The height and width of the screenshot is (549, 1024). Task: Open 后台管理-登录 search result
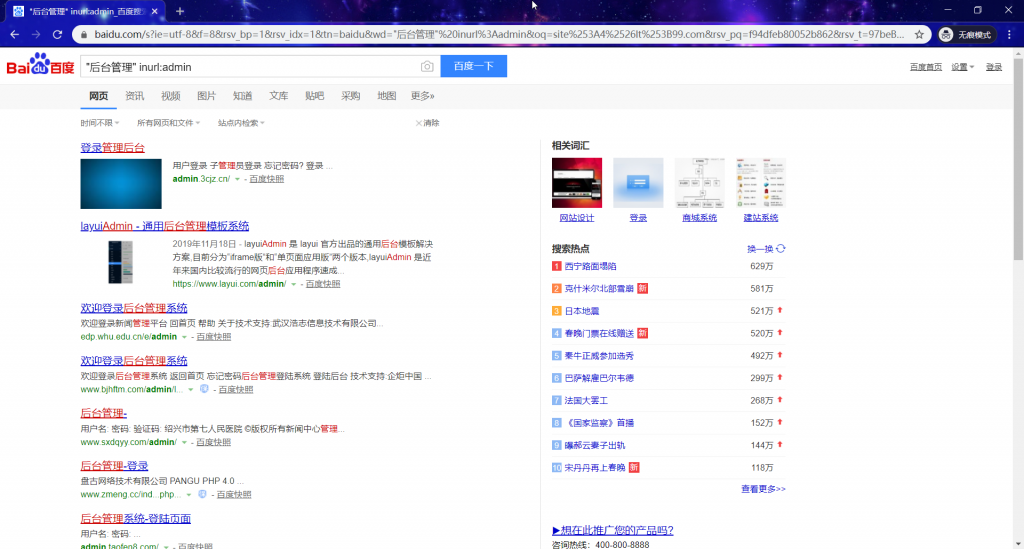pos(114,465)
